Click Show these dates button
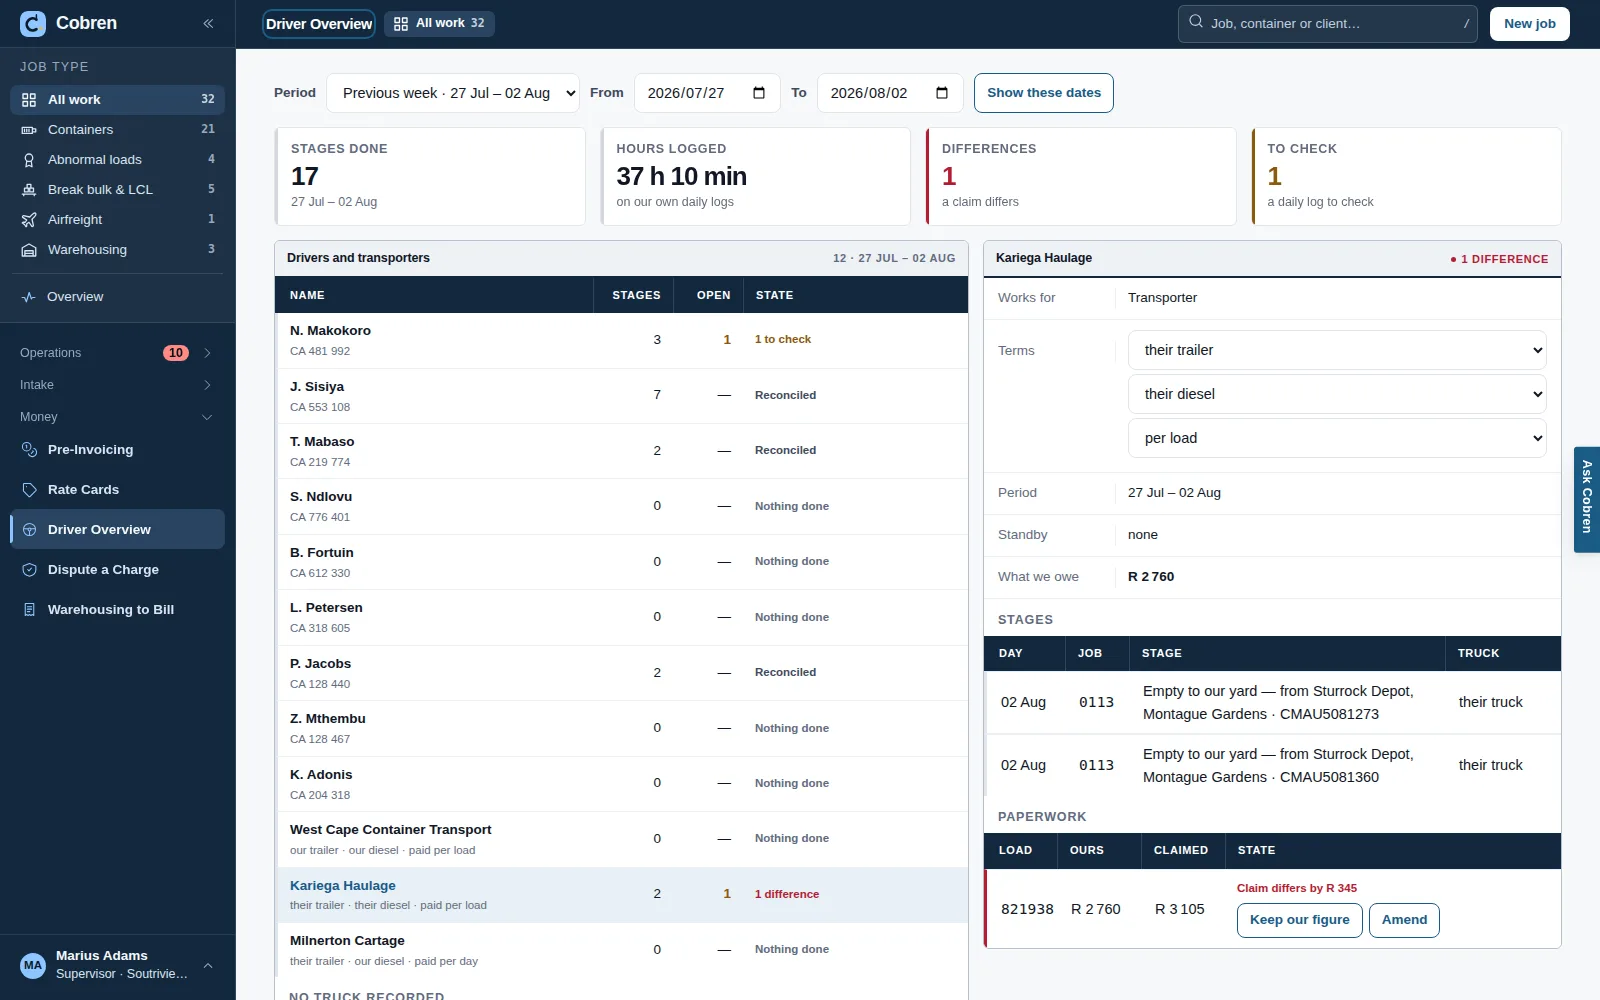 [1044, 93]
